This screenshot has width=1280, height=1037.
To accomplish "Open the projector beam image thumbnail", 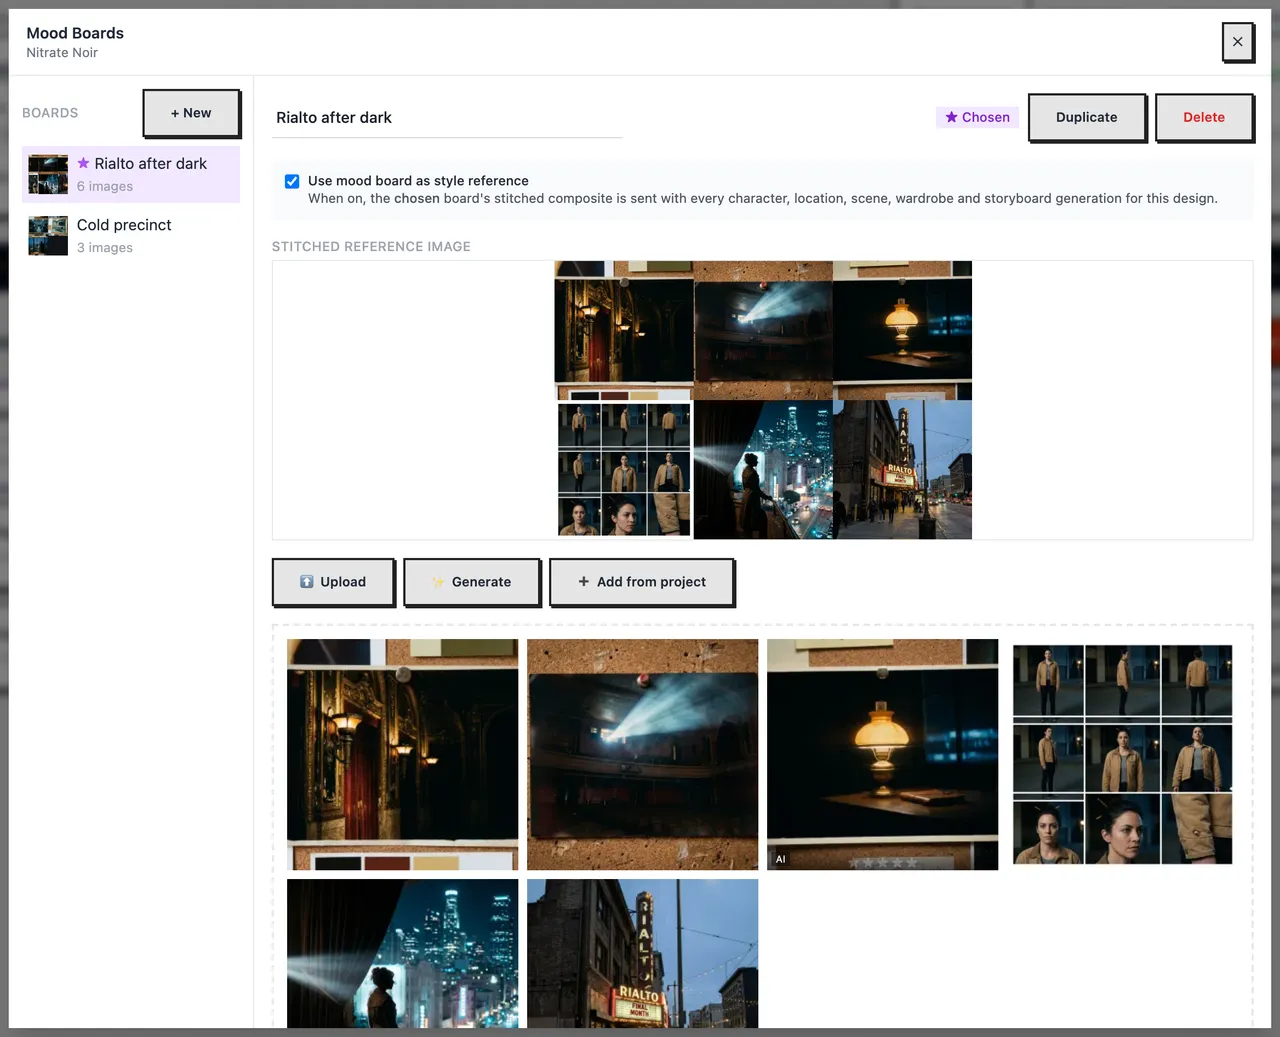I will [x=643, y=755].
